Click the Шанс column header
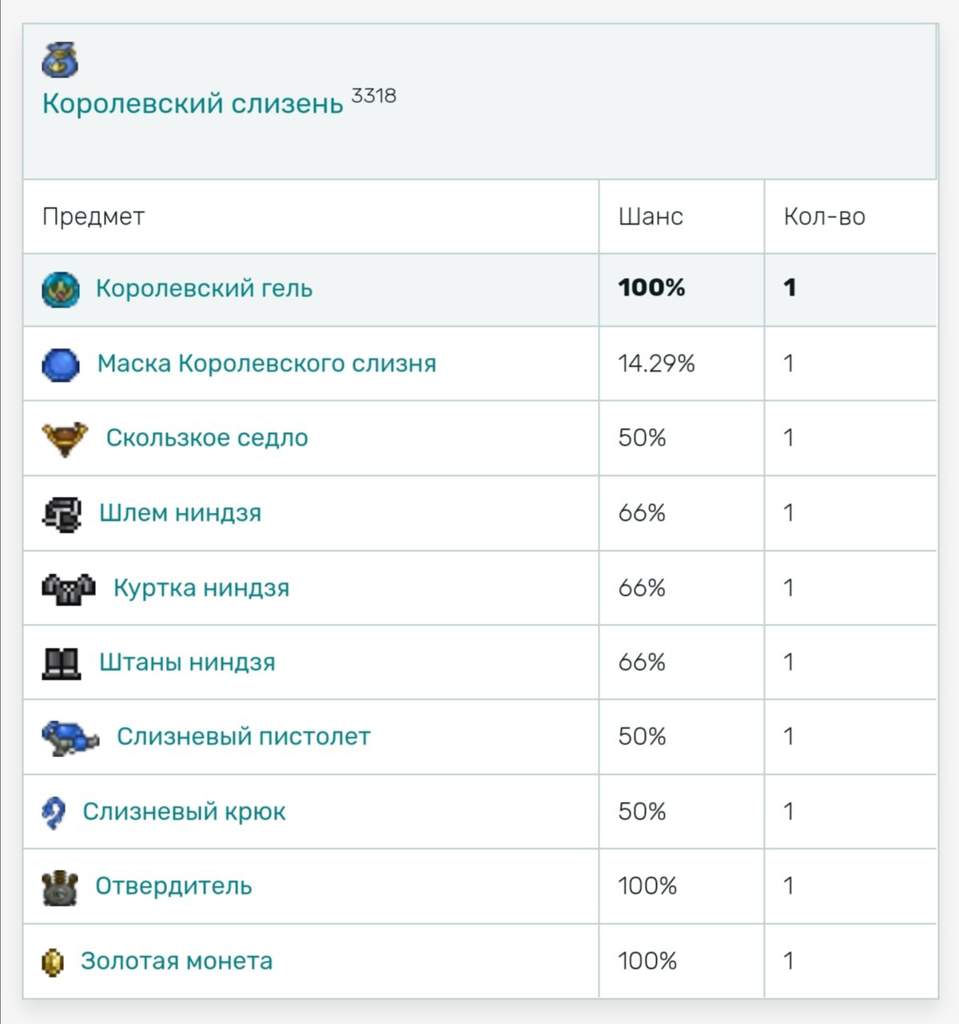This screenshot has width=959, height=1024. click(x=651, y=217)
